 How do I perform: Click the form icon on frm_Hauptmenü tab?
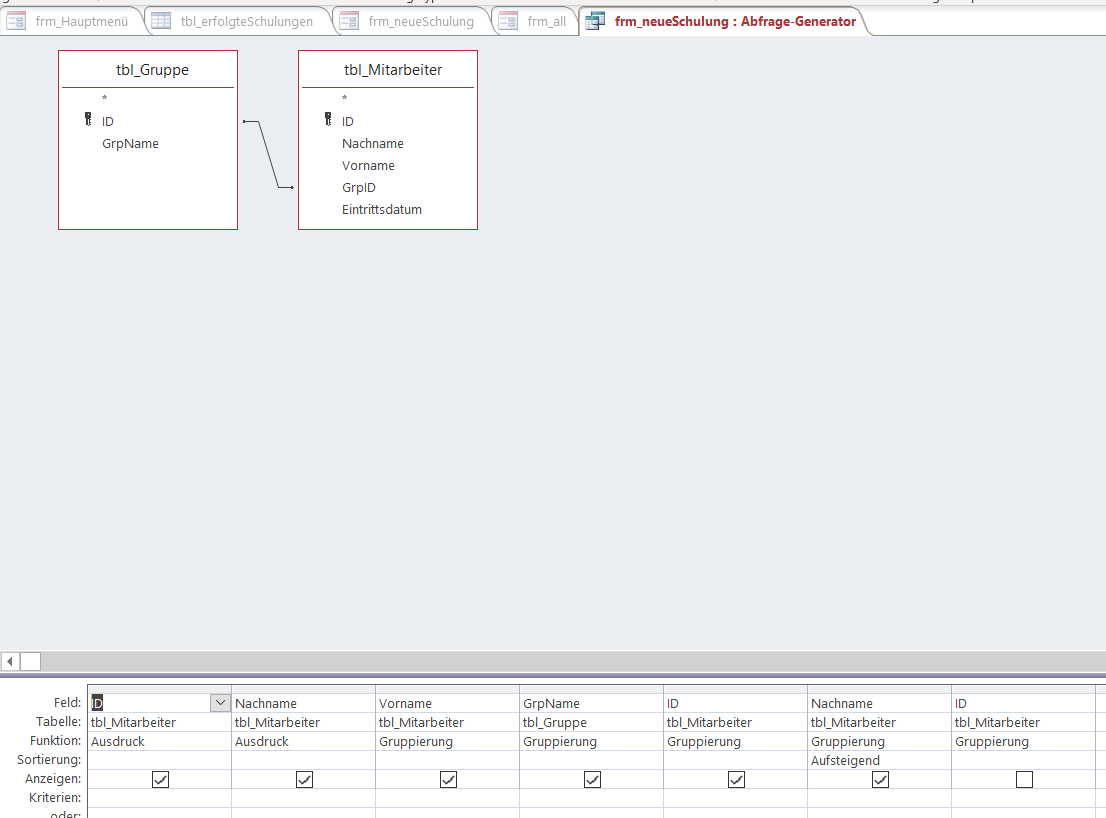pos(16,21)
